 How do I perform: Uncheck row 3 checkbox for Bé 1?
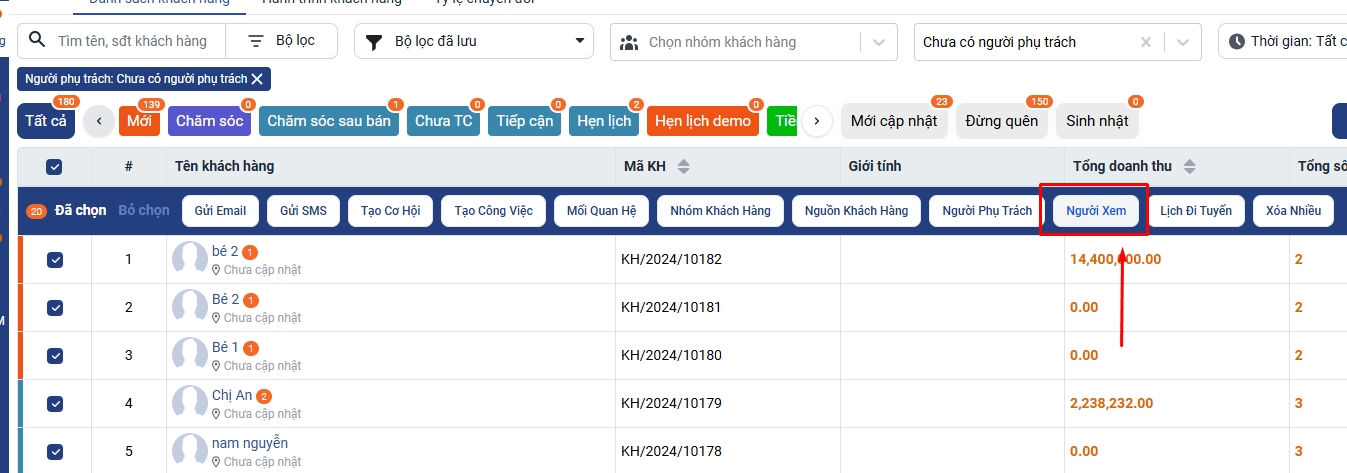point(55,355)
